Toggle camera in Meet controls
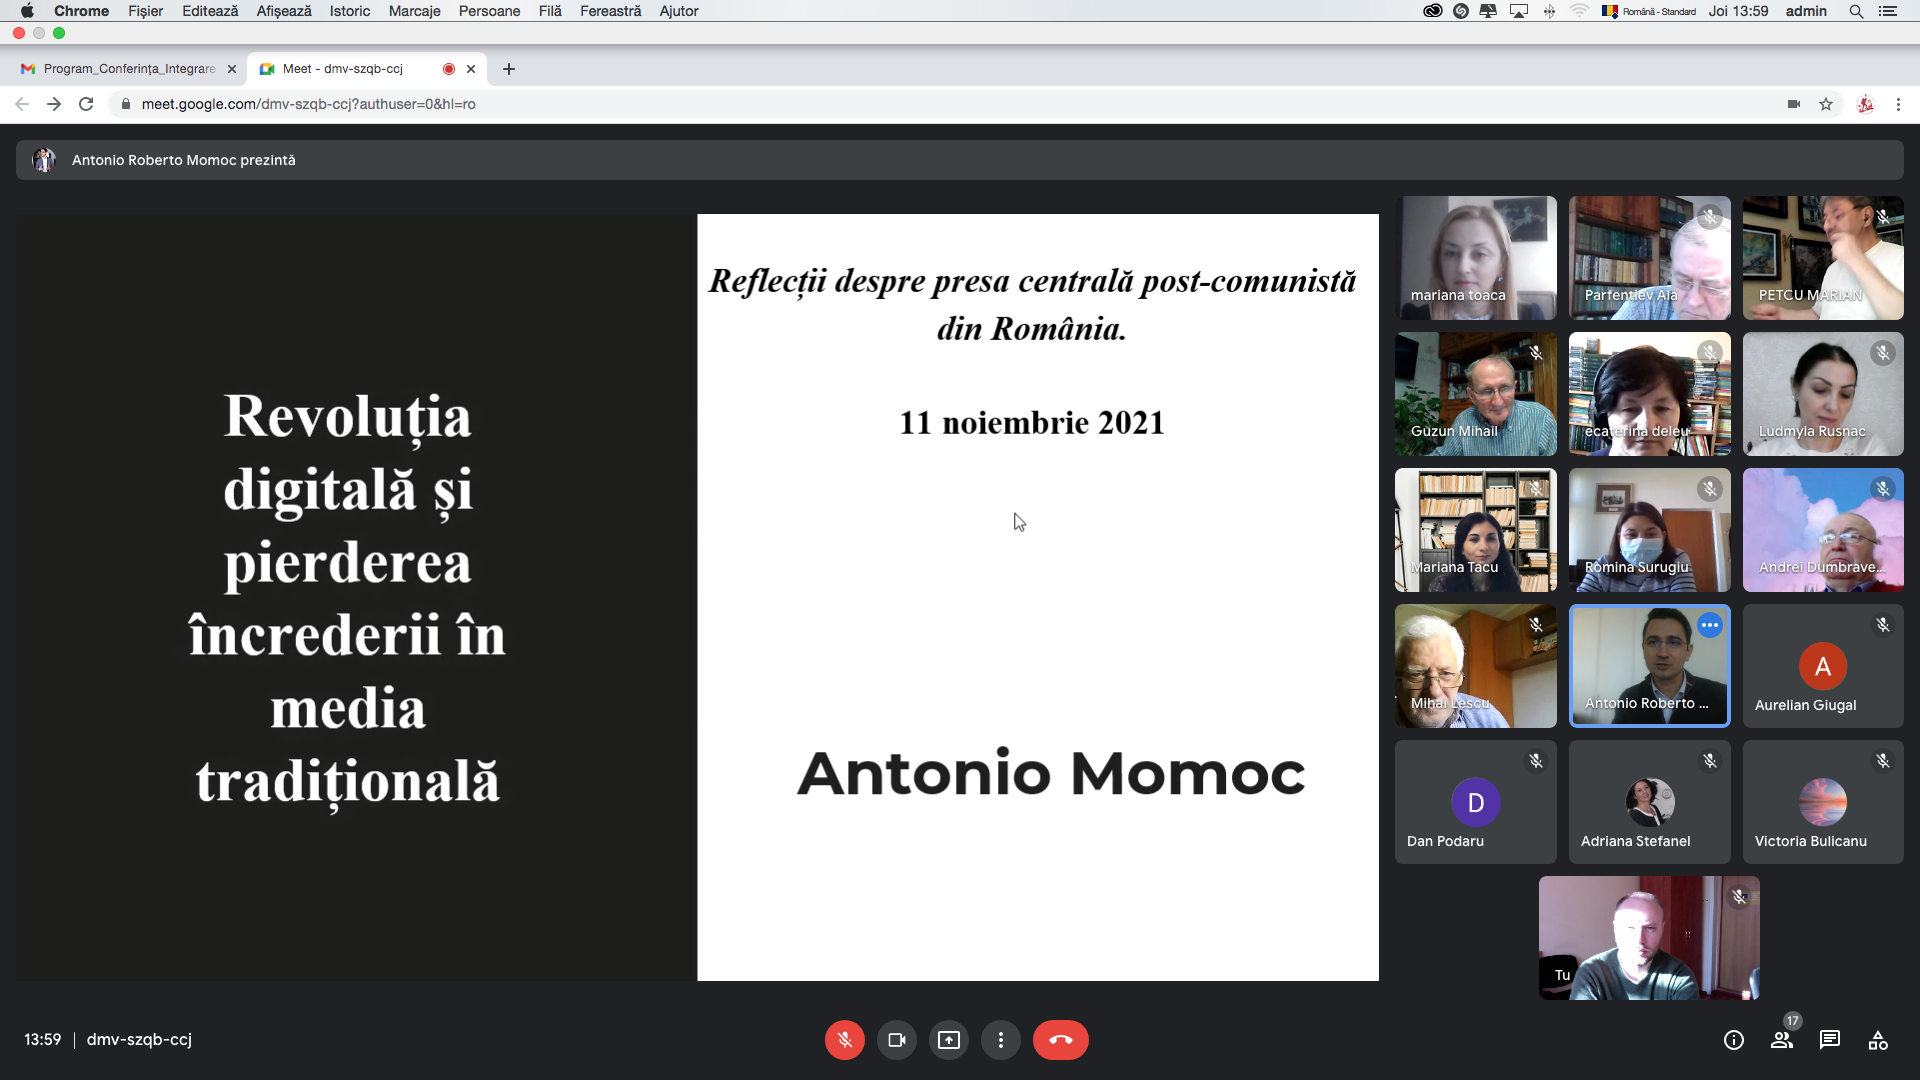The height and width of the screenshot is (1080, 1920). coord(896,1040)
